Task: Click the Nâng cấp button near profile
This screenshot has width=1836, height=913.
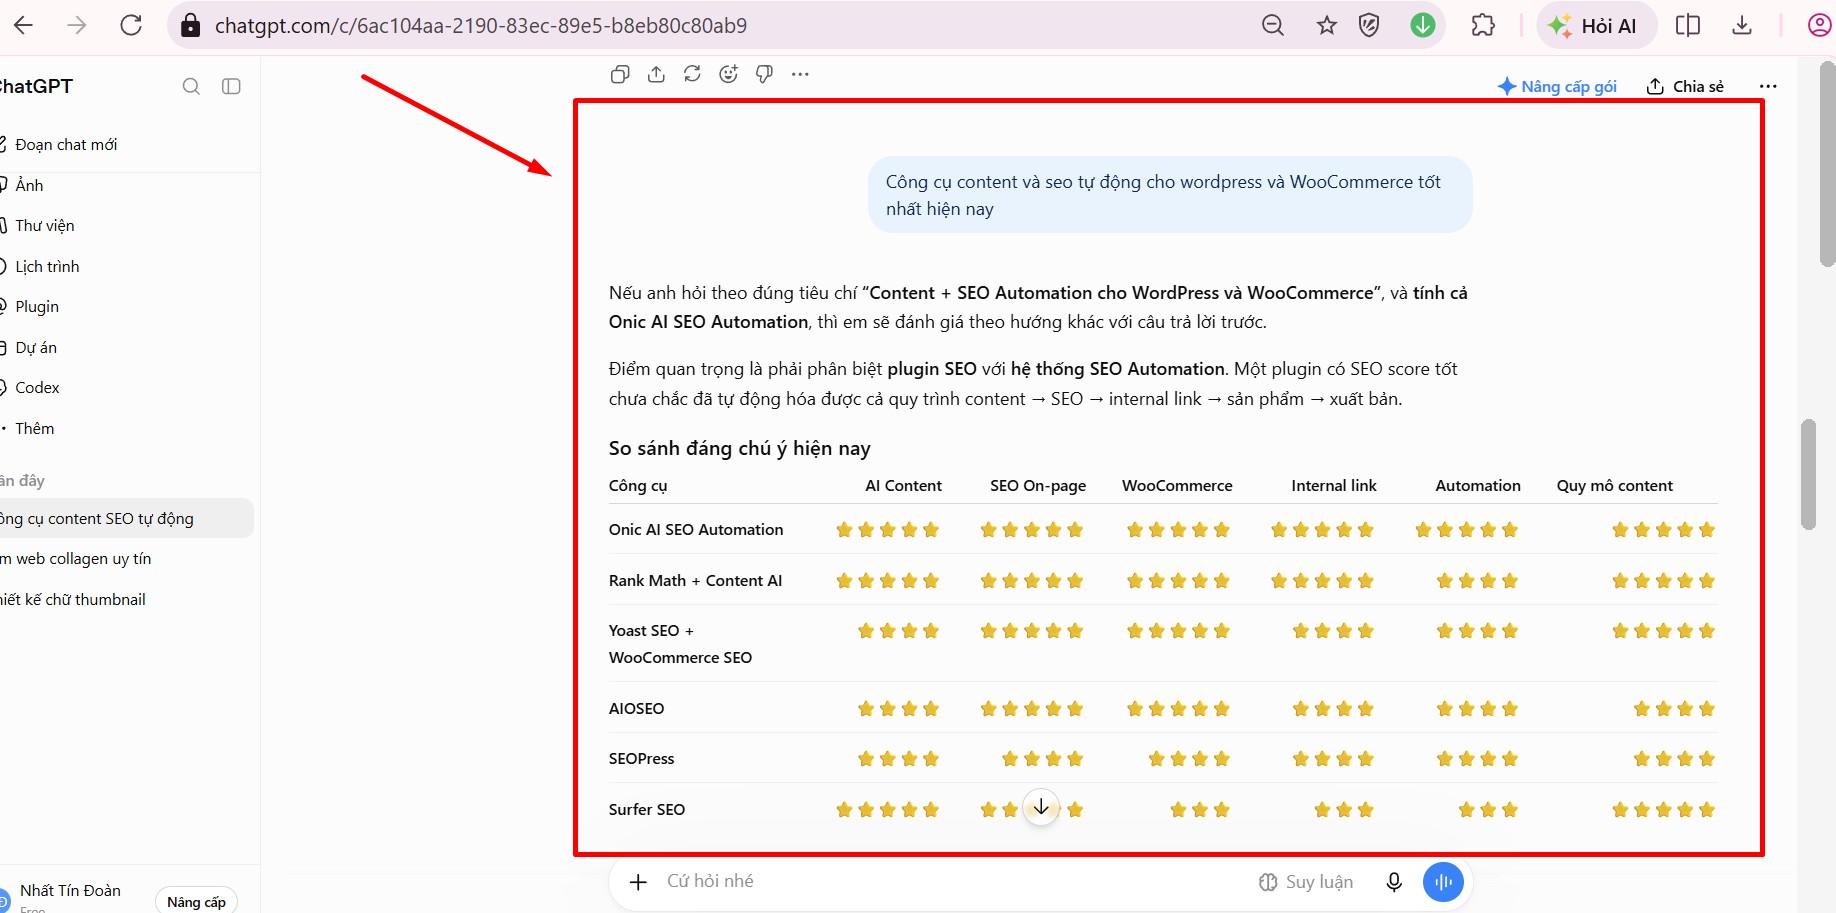Action: 197,901
